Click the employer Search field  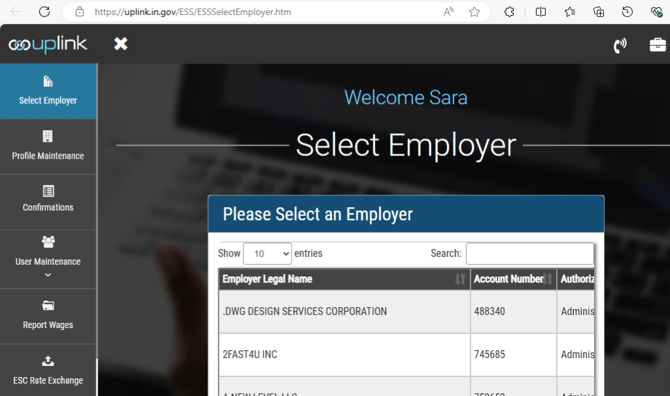point(529,254)
